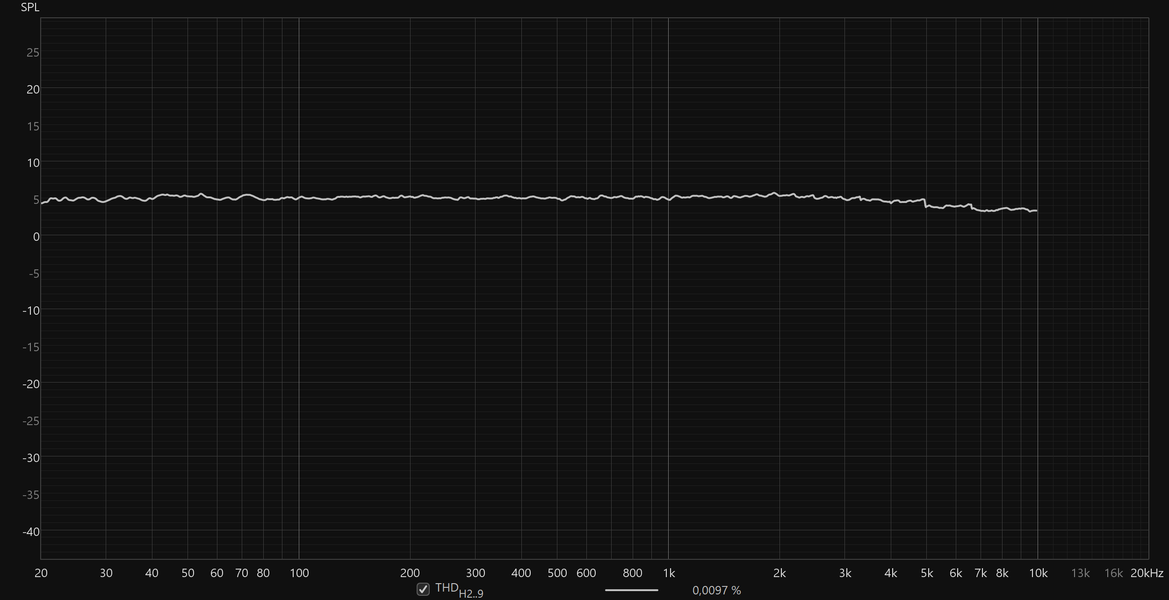Image resolution: width=1169 pixels, height=600 pixels.
Task: Click the 0,0097 % distortion value
Action: 716,590
